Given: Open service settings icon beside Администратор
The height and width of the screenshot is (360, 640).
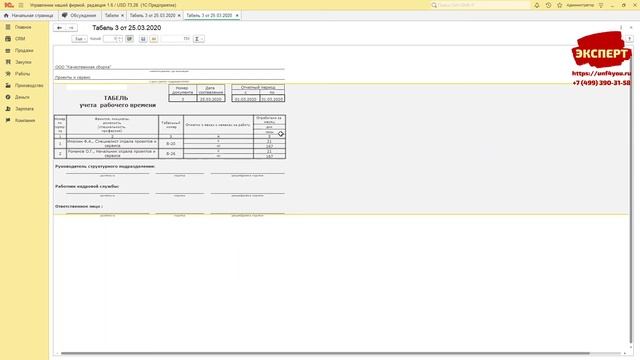Looking at the screenshot, I should [601, 5].
